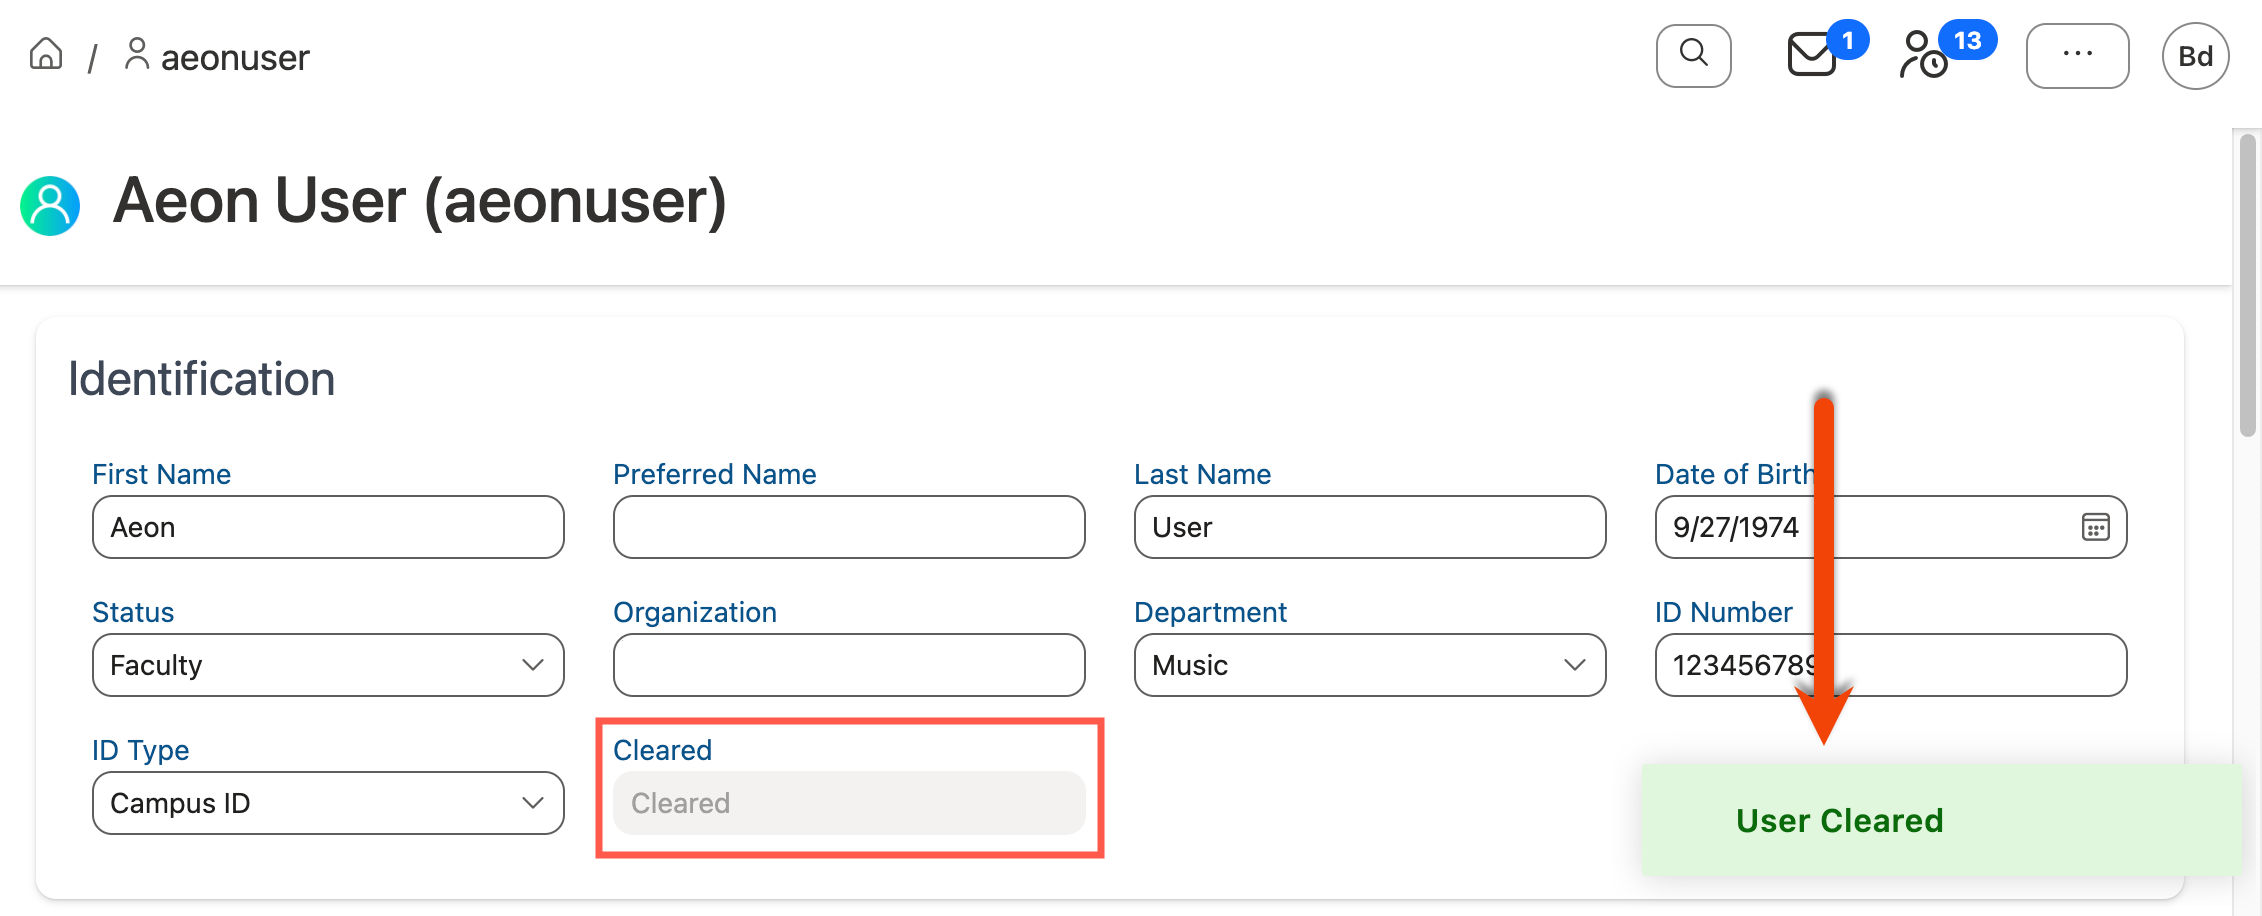The image size is (2262, 916).
Task: Select the disabled Cleared field
Action: [849, 802]
